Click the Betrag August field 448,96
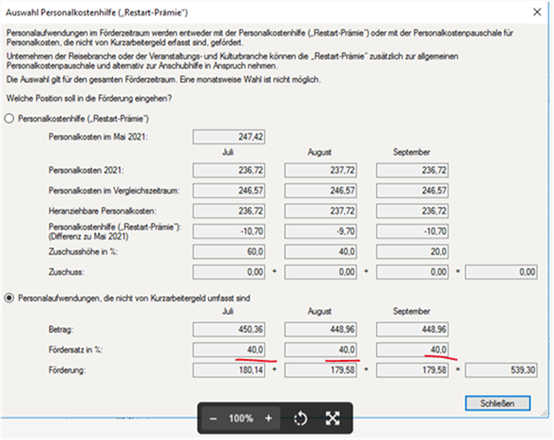 tap(320, 329)
